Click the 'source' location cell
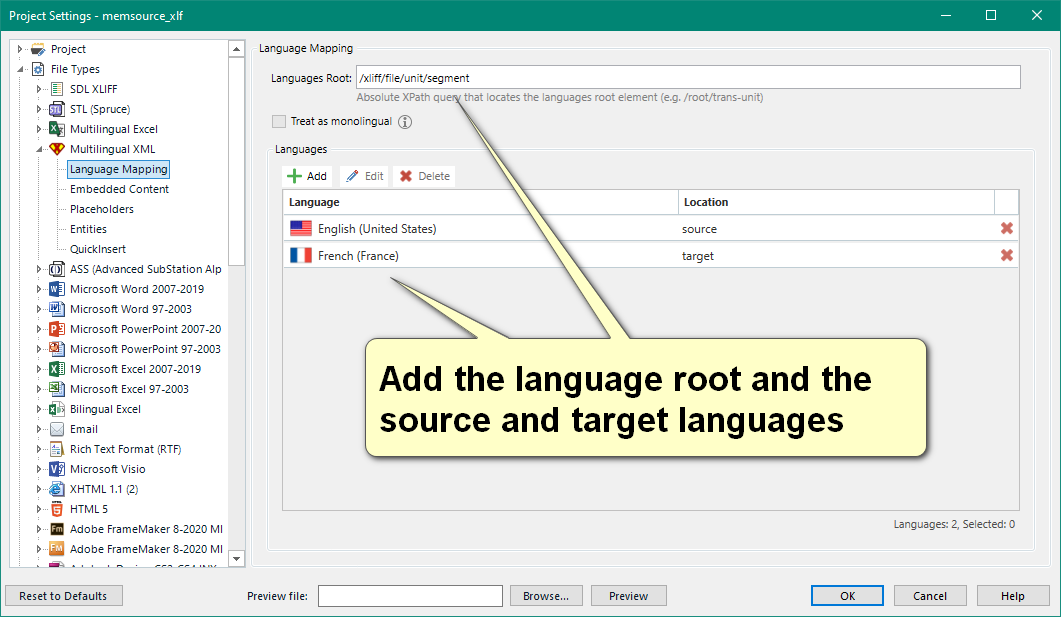 [699, 229]
